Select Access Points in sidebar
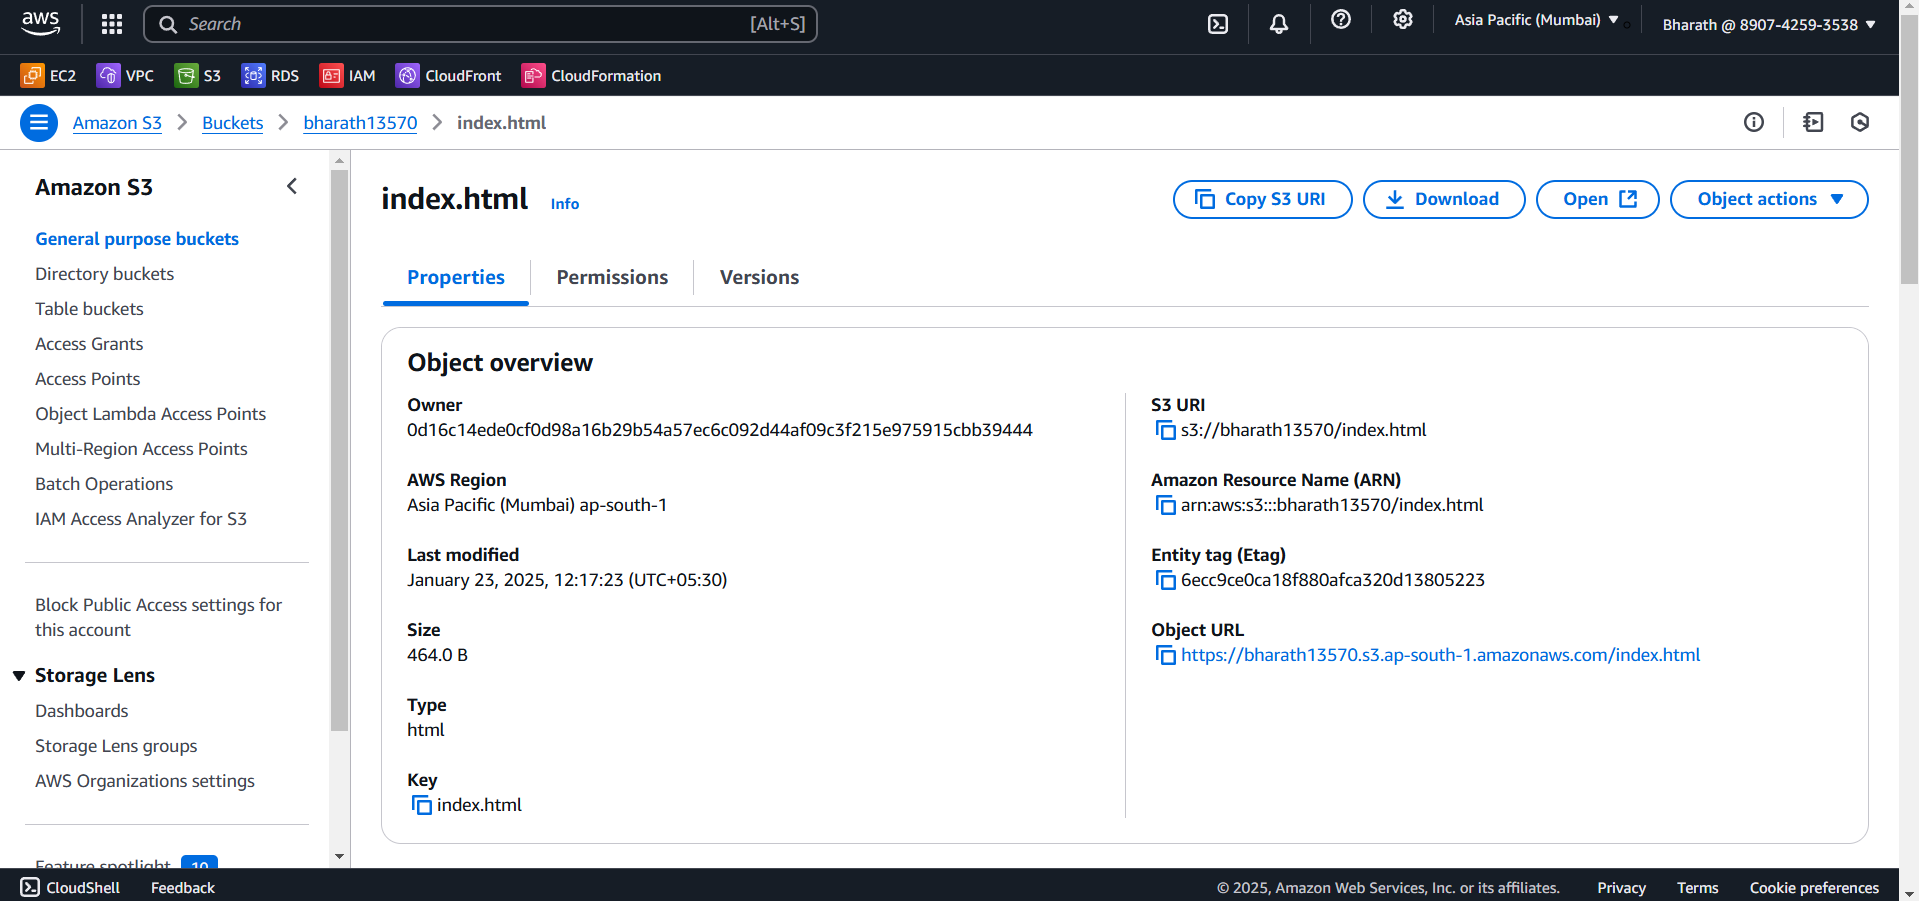This screenshot has width=1919, height=901. tap(87, 379)
